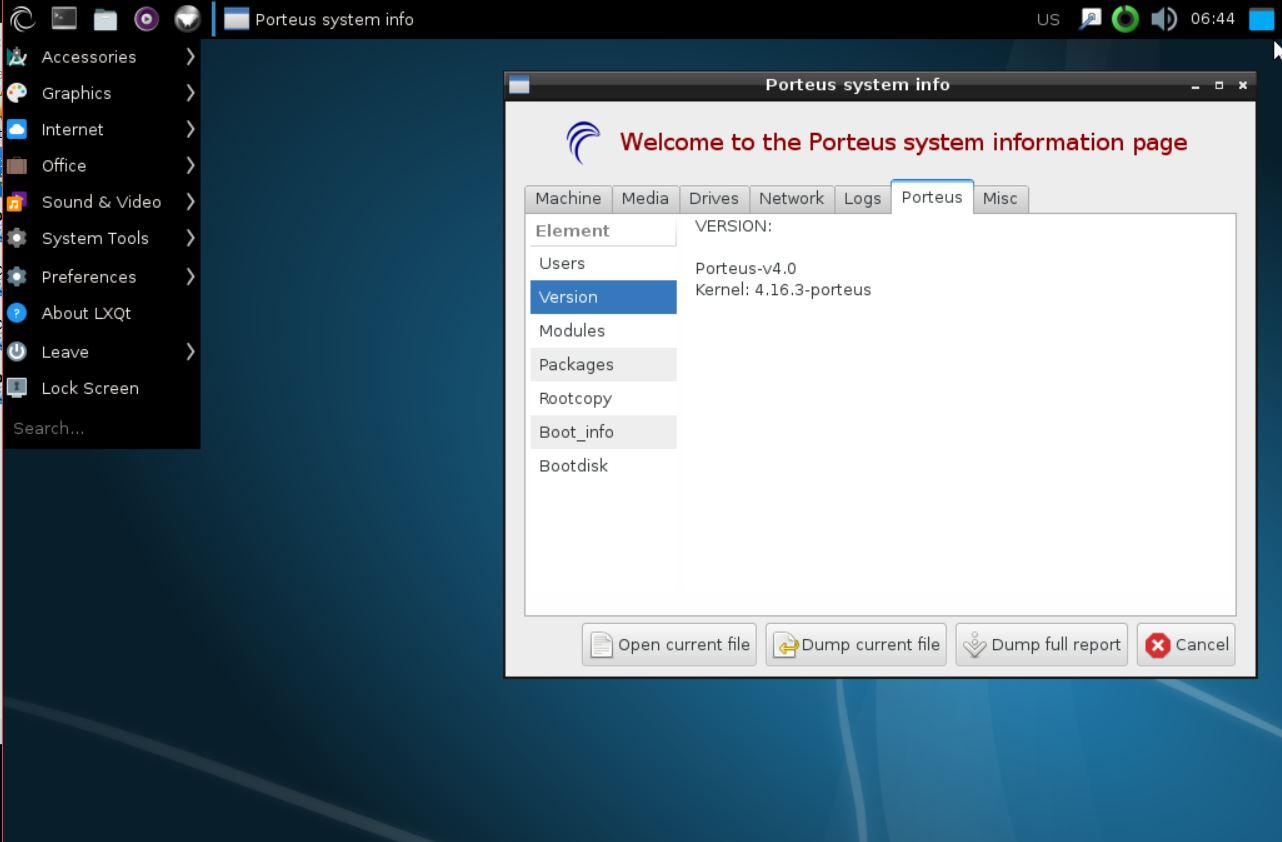Launch the terminal from the panel

point(64,18)
